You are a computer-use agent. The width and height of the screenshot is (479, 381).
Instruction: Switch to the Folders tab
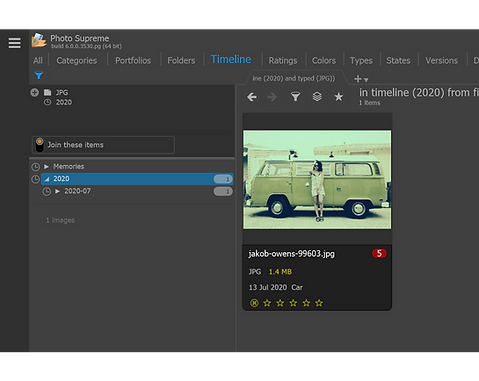click(181, 60)
